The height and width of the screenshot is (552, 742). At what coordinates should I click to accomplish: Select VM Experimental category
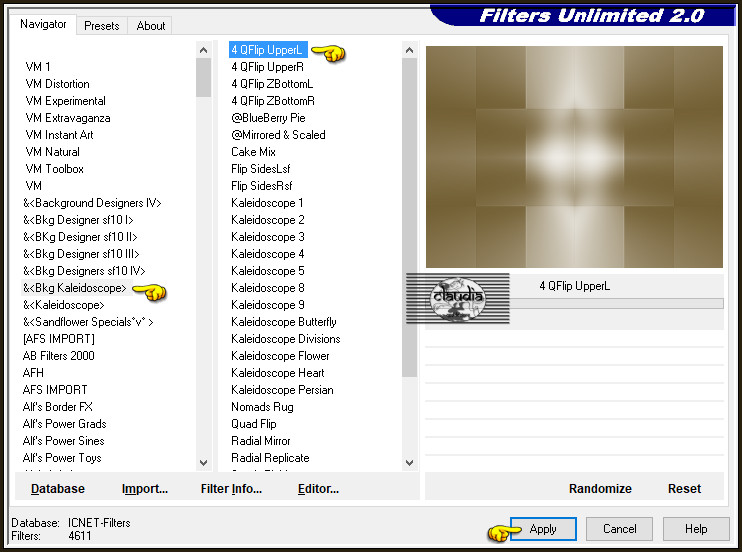(x=65, y=101)
